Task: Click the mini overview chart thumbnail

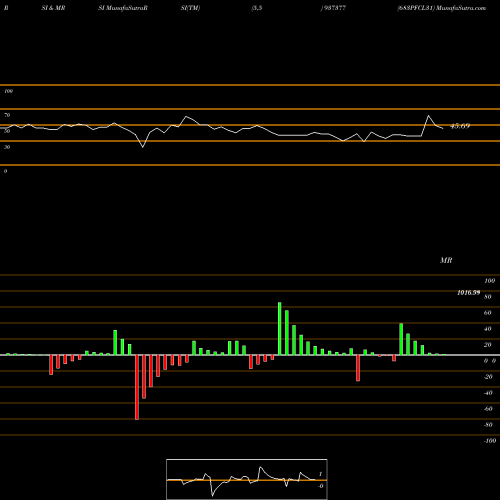Action: pyautogui.click(x=247, y=479)
